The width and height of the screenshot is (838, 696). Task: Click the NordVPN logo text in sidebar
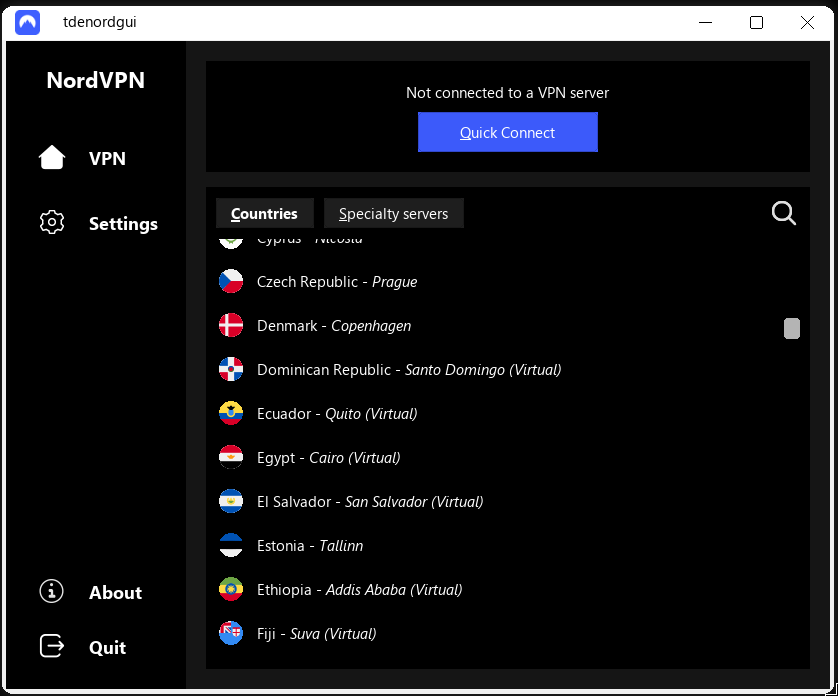(x=96, y=80)
